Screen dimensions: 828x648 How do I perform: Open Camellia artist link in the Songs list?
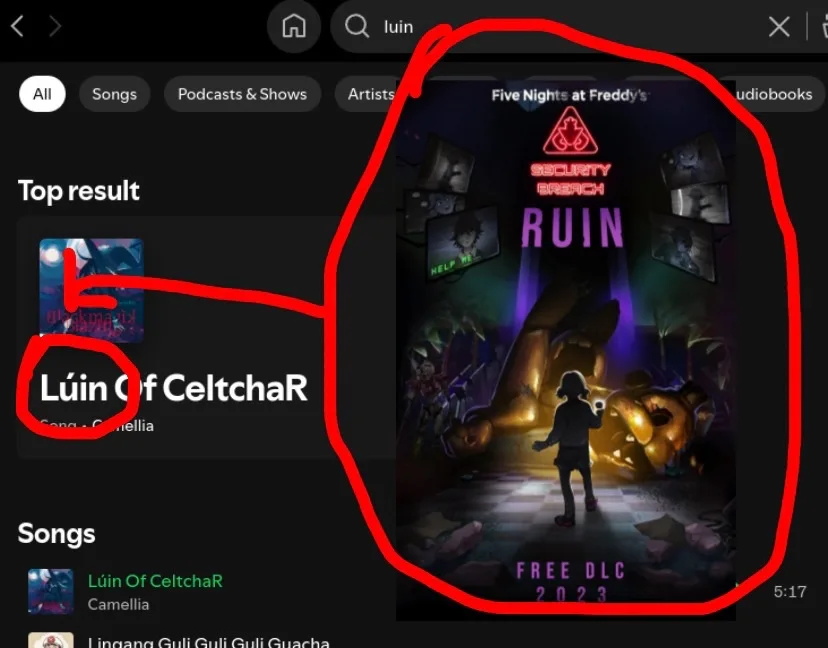118,604
